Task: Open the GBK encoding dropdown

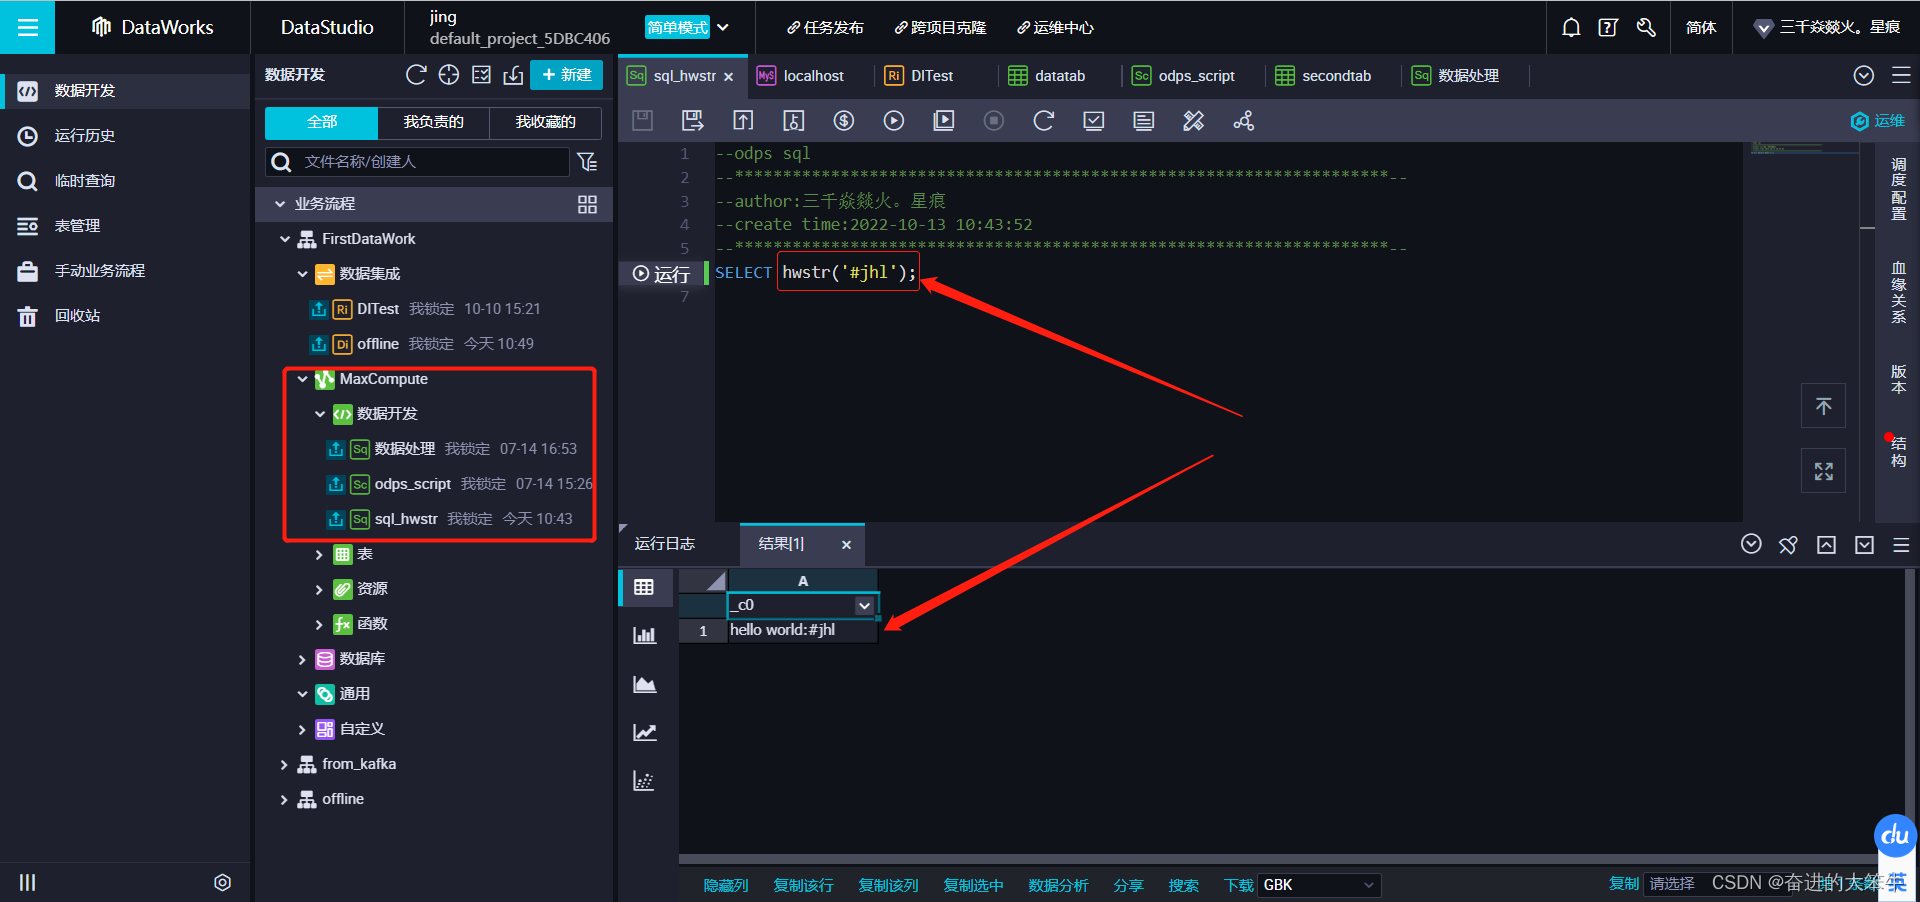Action: pyautogui.click(x=1318, y=885)
